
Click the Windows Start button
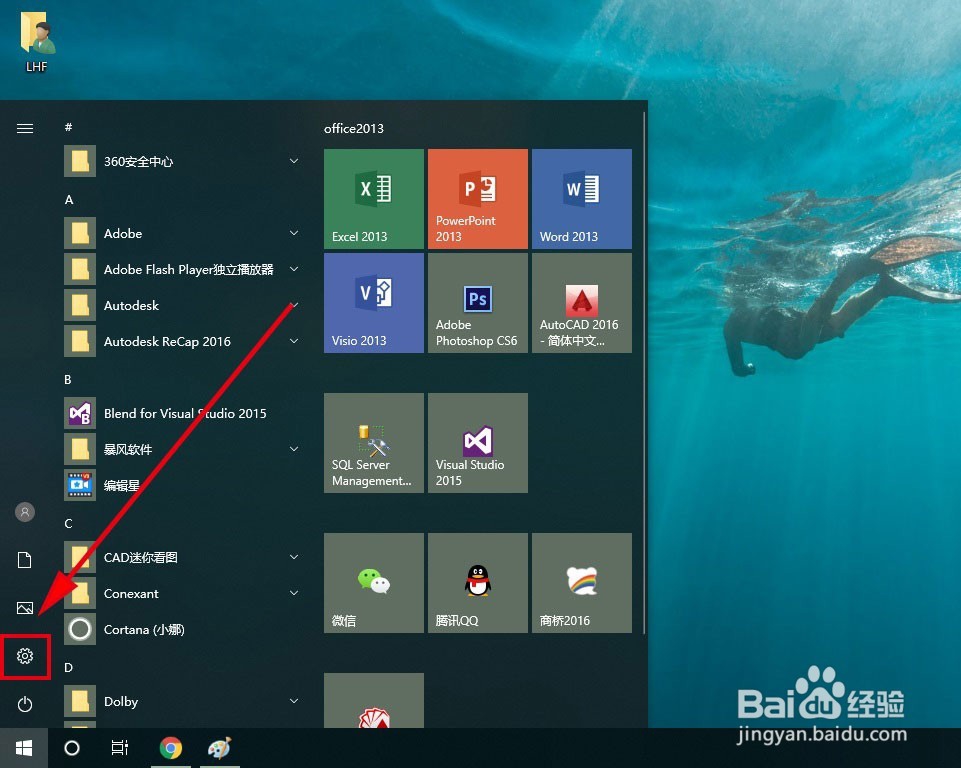point(23,747)
